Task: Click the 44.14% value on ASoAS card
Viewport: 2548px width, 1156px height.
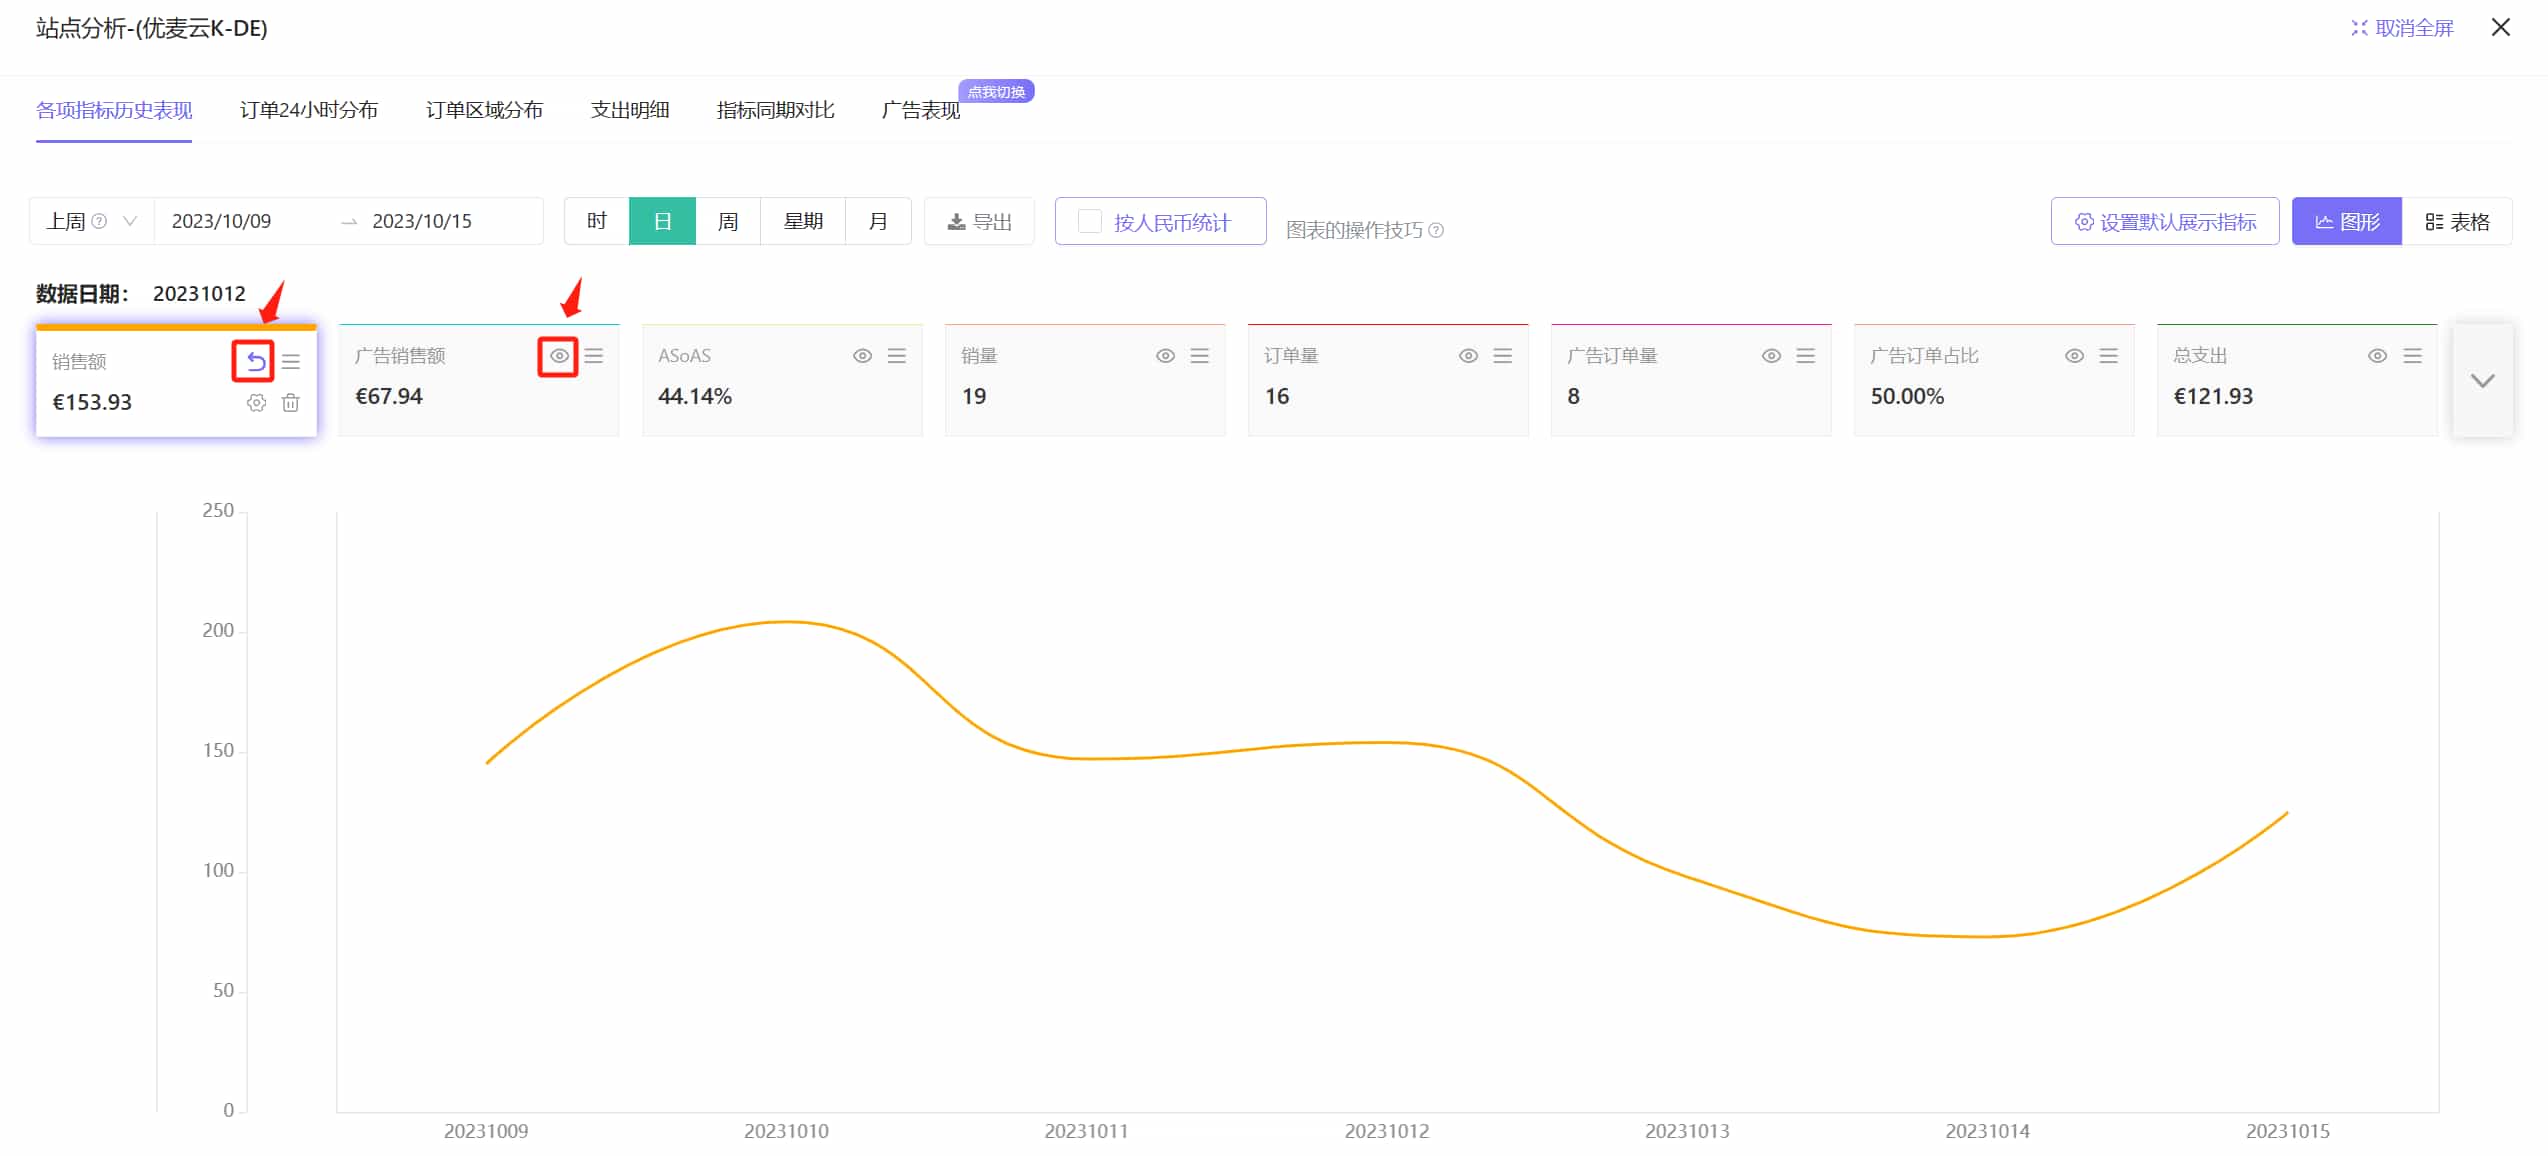Action: 695,397
